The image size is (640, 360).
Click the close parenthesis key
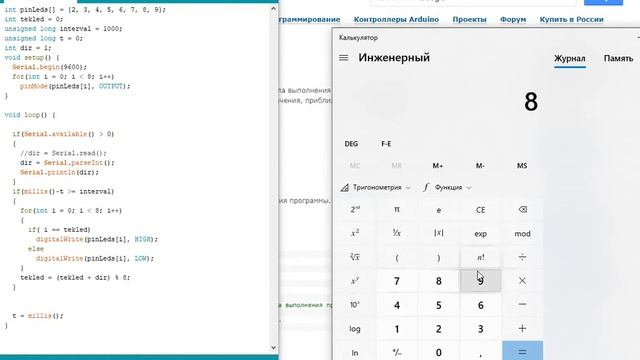point(439,257)
